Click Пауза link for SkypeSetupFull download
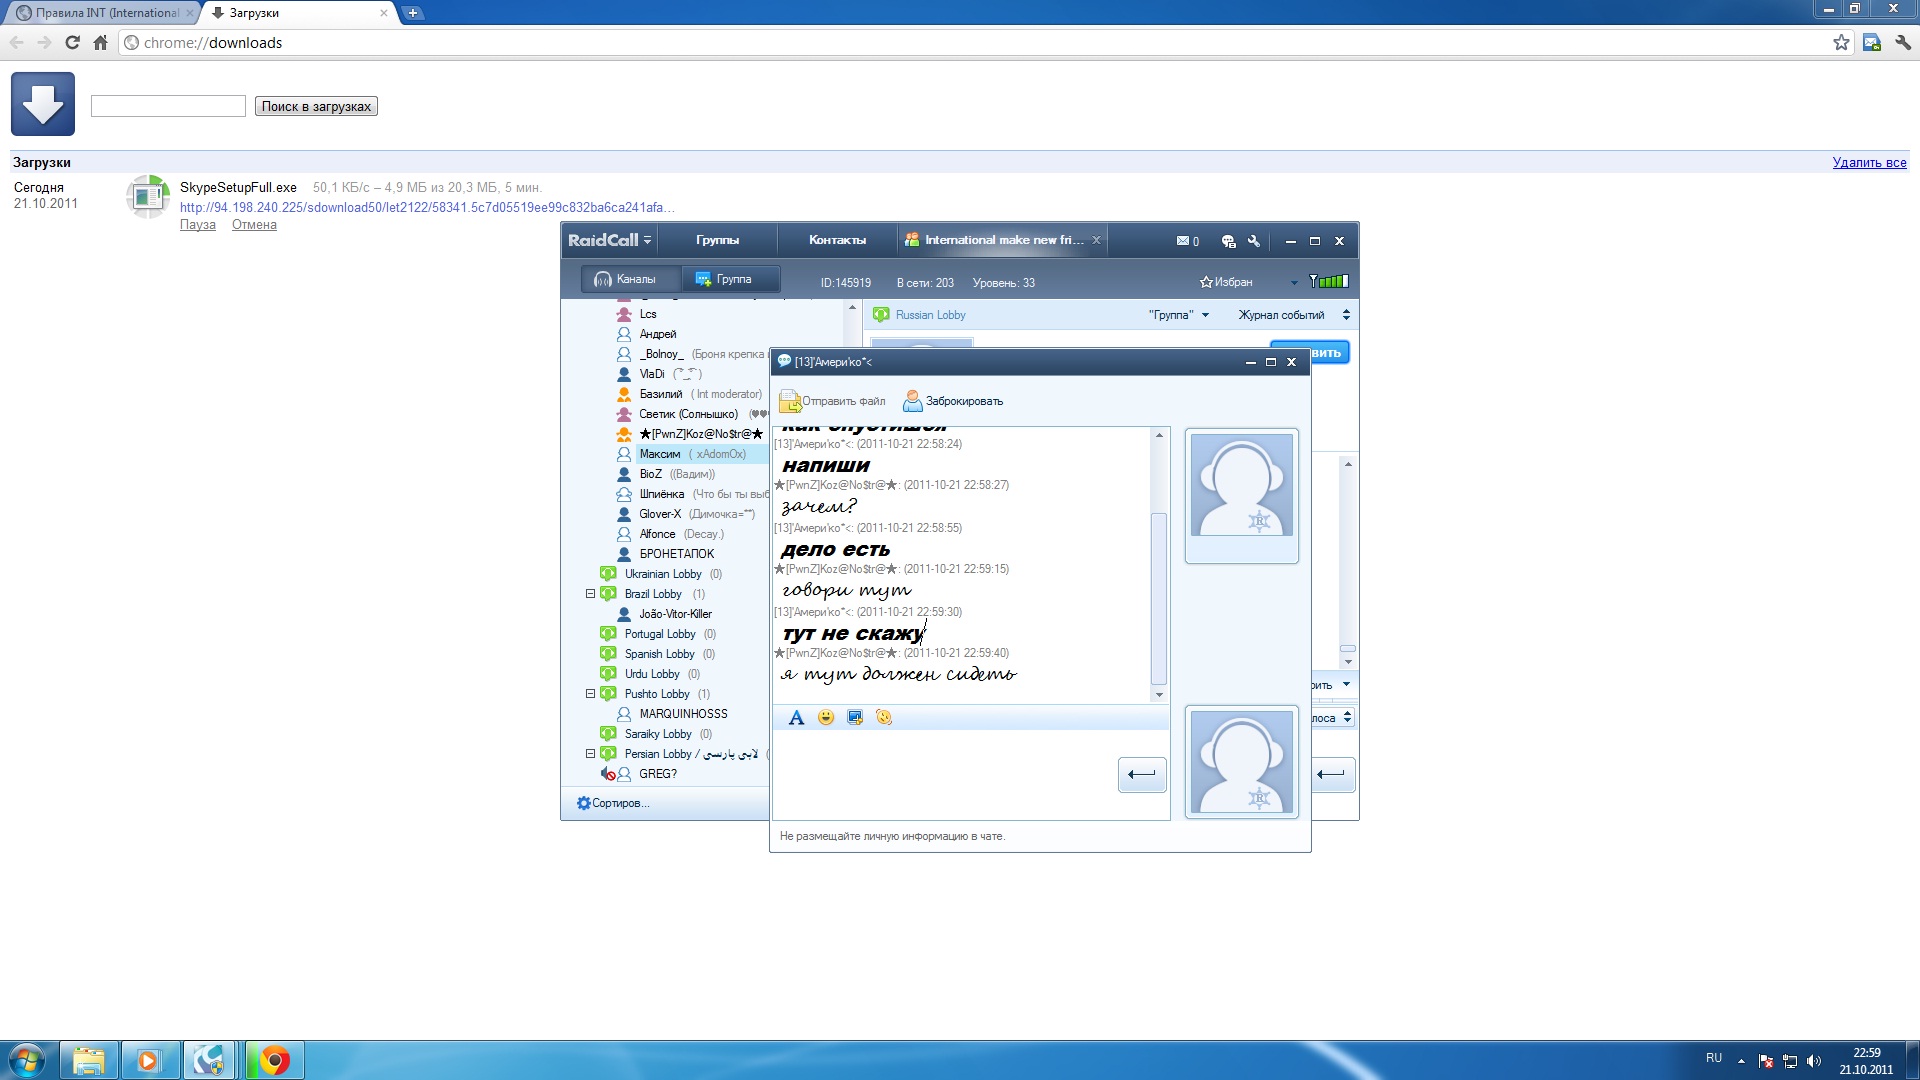 click(x=197, y=225)
